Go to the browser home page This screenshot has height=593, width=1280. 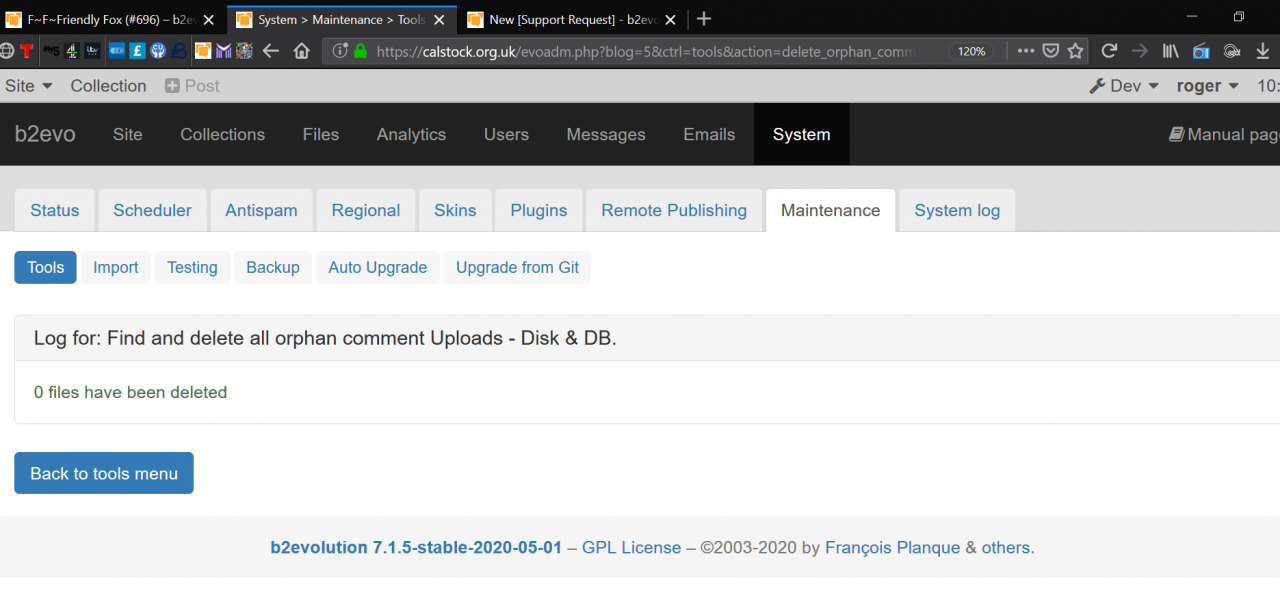click(301, 51)
